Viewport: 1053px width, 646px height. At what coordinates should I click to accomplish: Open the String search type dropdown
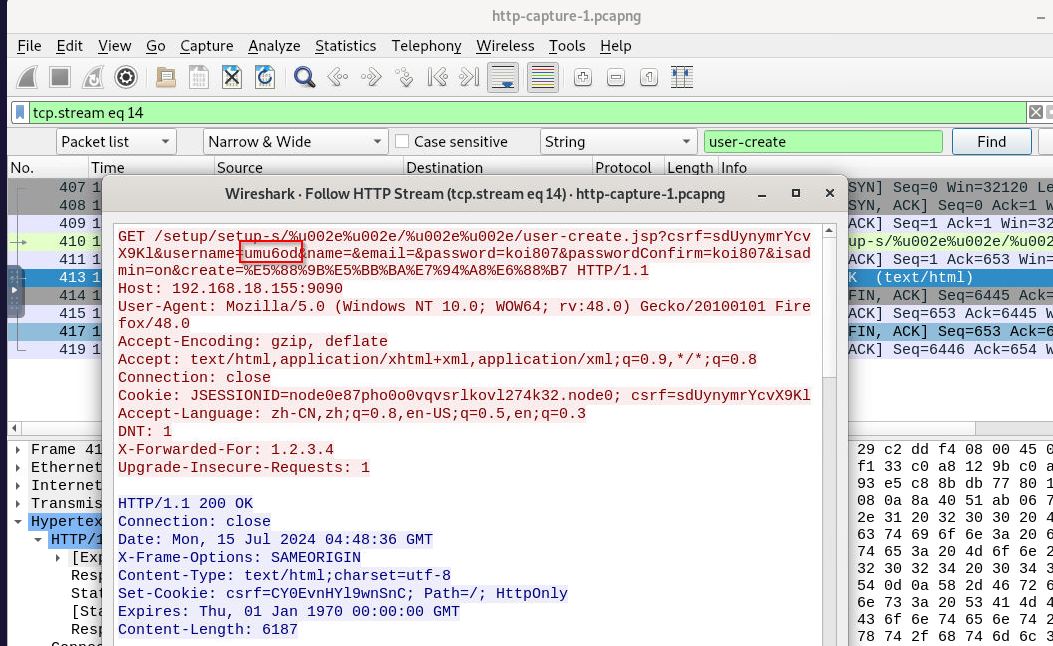pyautogui.click(x=618, y=142)
